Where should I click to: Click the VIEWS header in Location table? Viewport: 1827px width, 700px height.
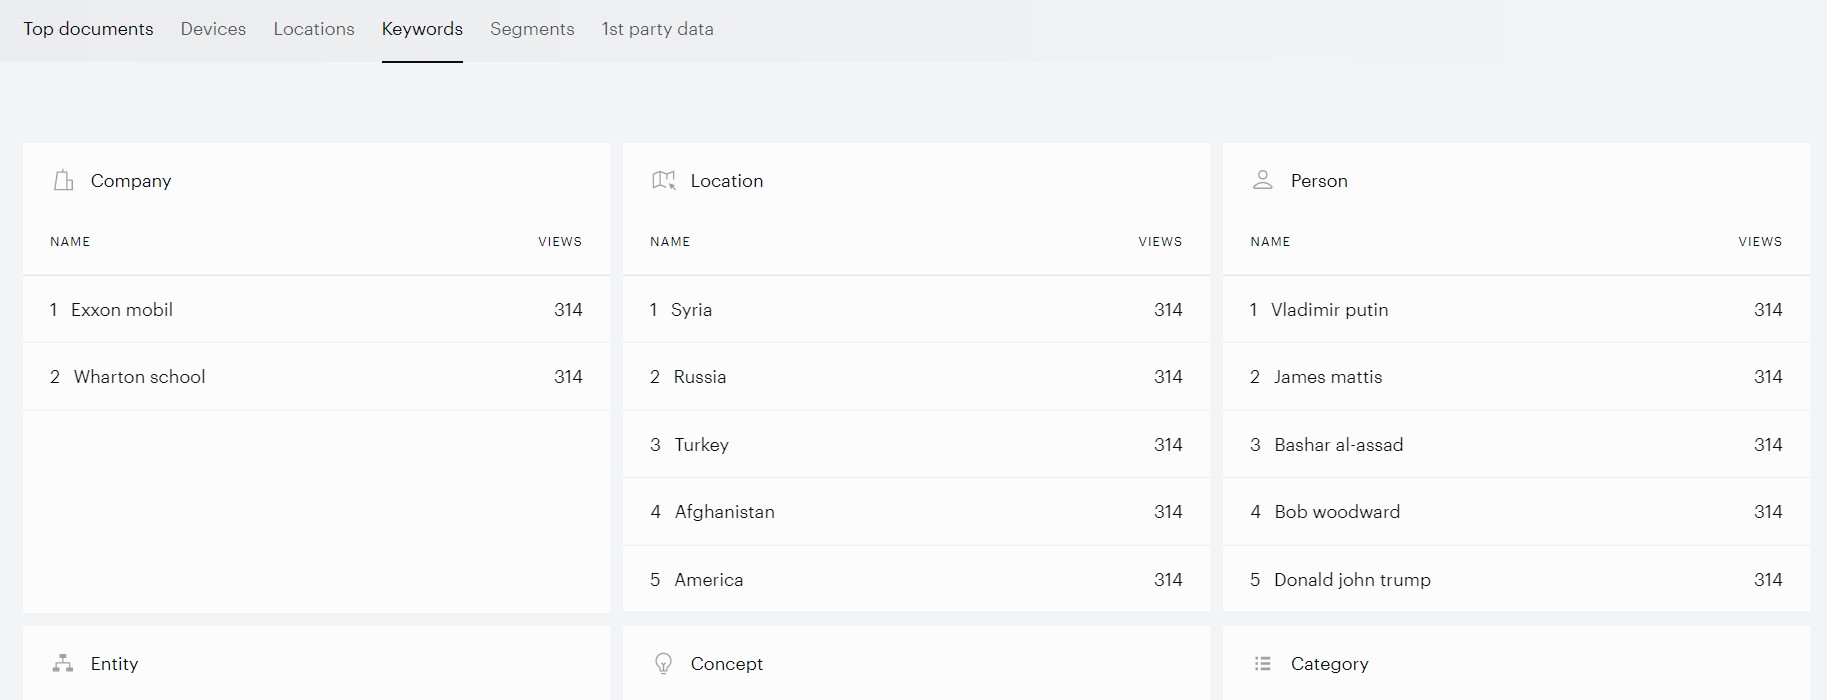coord(1160,242)
